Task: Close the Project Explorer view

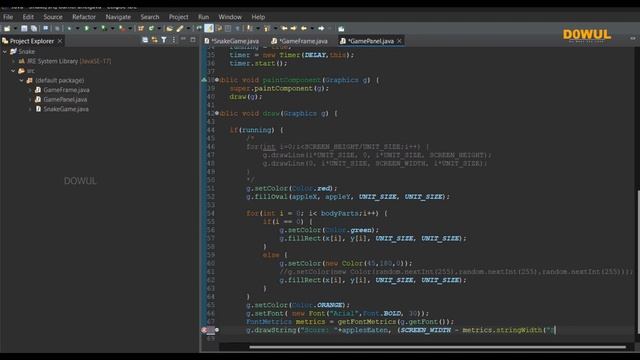Action: (x=60, y=41)
